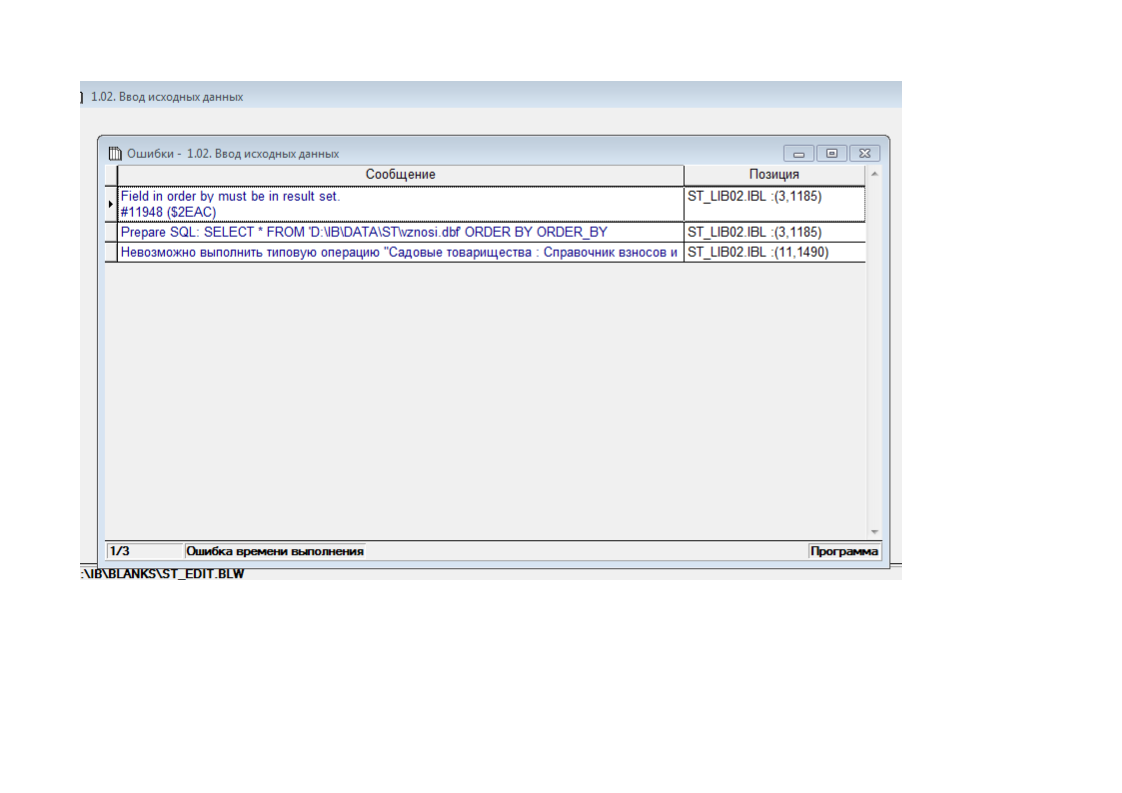Click position cell in the Prepare SQL row
The height and width of the screenshot is (793, 1122).
pos(774,232)
